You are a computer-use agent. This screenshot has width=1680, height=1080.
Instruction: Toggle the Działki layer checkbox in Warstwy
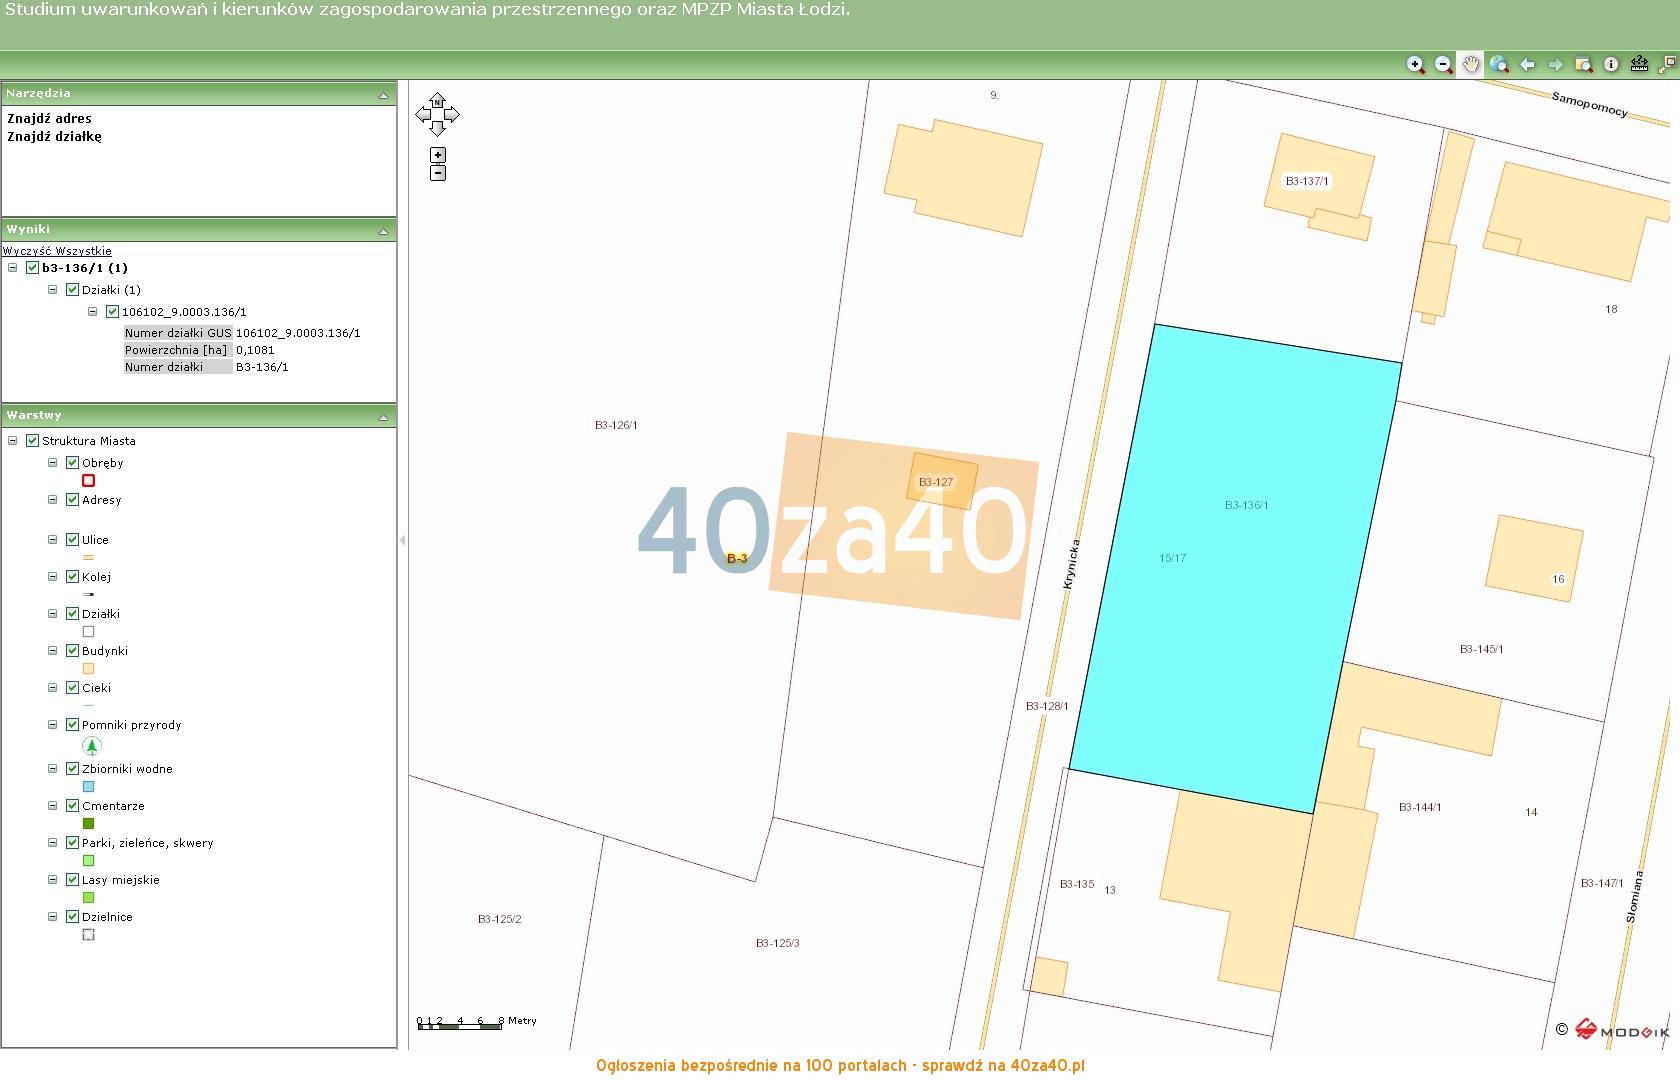pyautogui.click(x=72, y=614)
